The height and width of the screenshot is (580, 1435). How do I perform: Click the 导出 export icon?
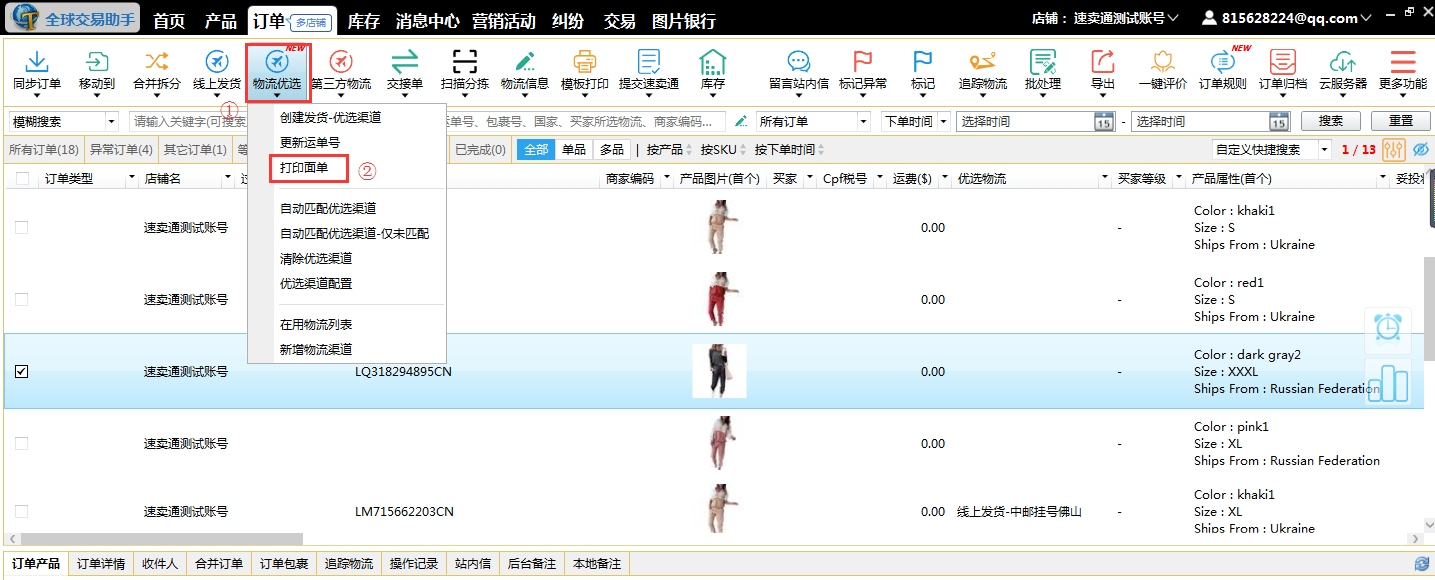1103,61
